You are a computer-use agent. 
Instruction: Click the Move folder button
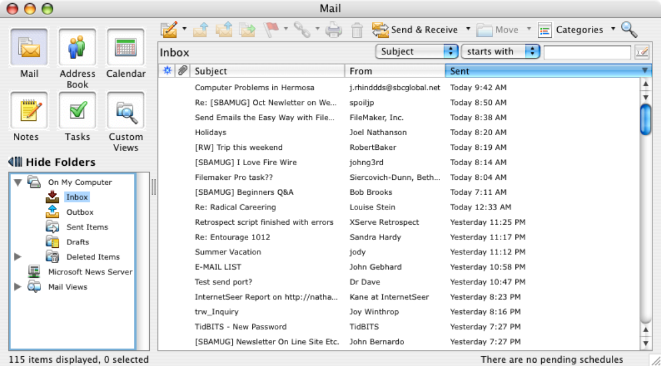point(498,30)
